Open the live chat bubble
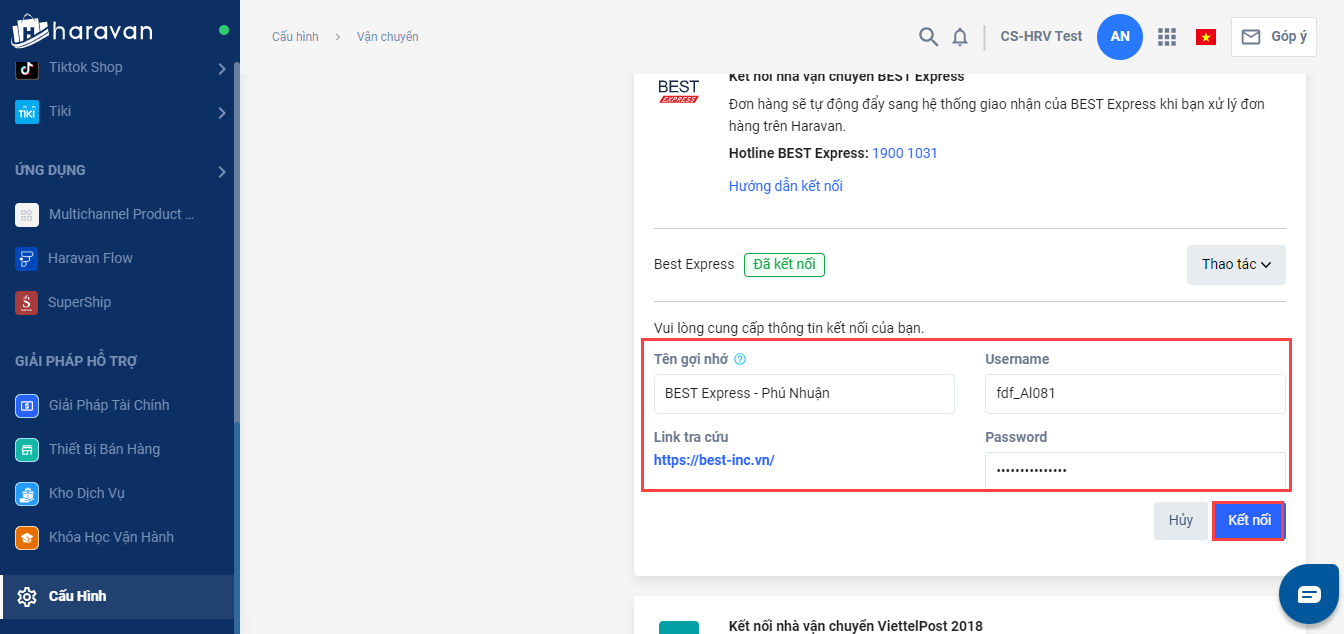The image size is (1344, 634). 1309,594
